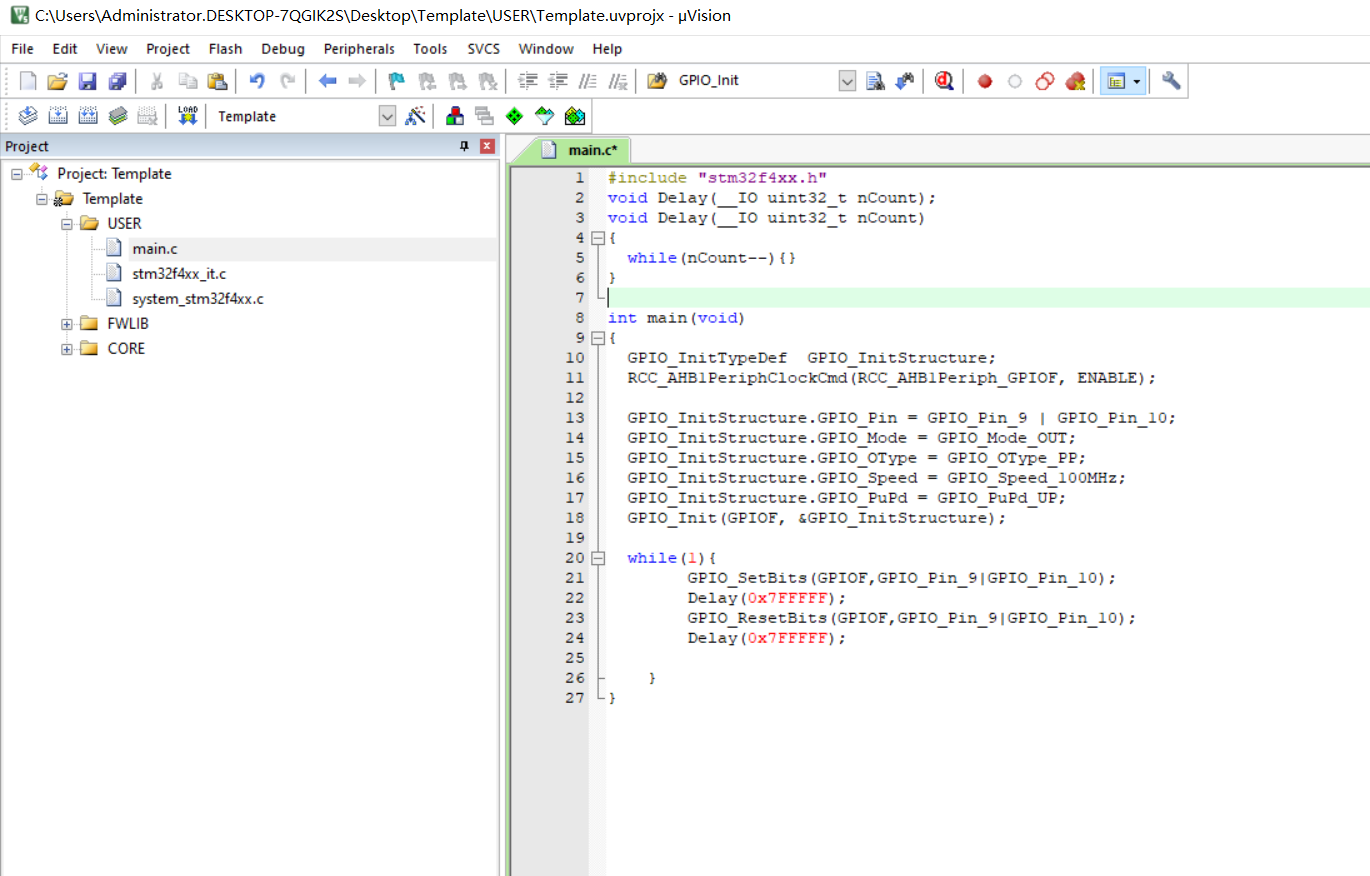Toggle auto-hide pin on the Project panel

(x=464, y=146)
